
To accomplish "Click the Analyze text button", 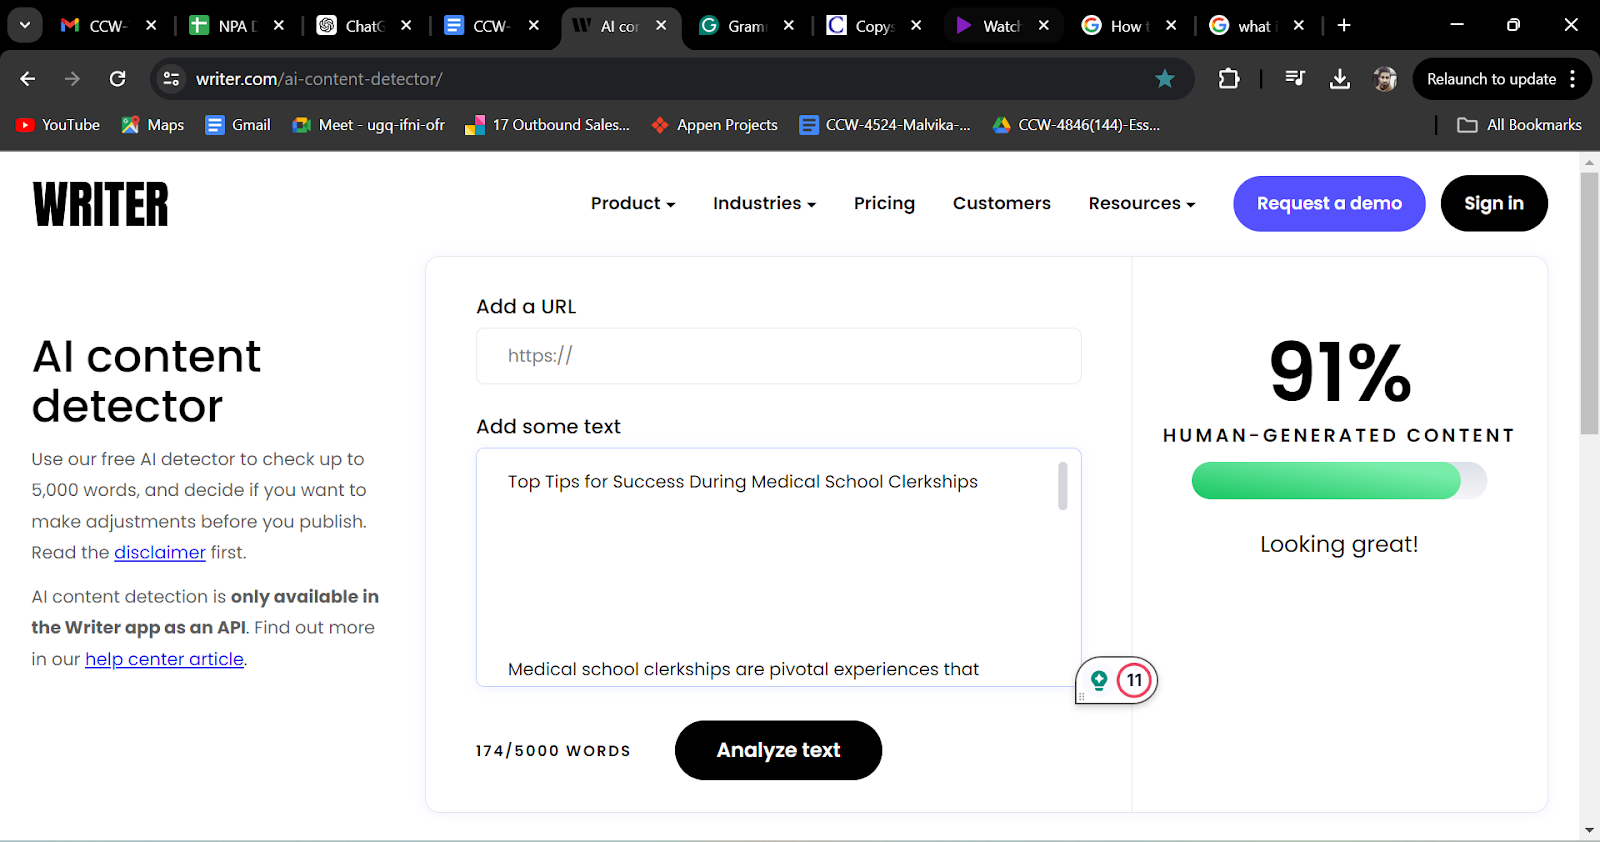I will (778, 750).
